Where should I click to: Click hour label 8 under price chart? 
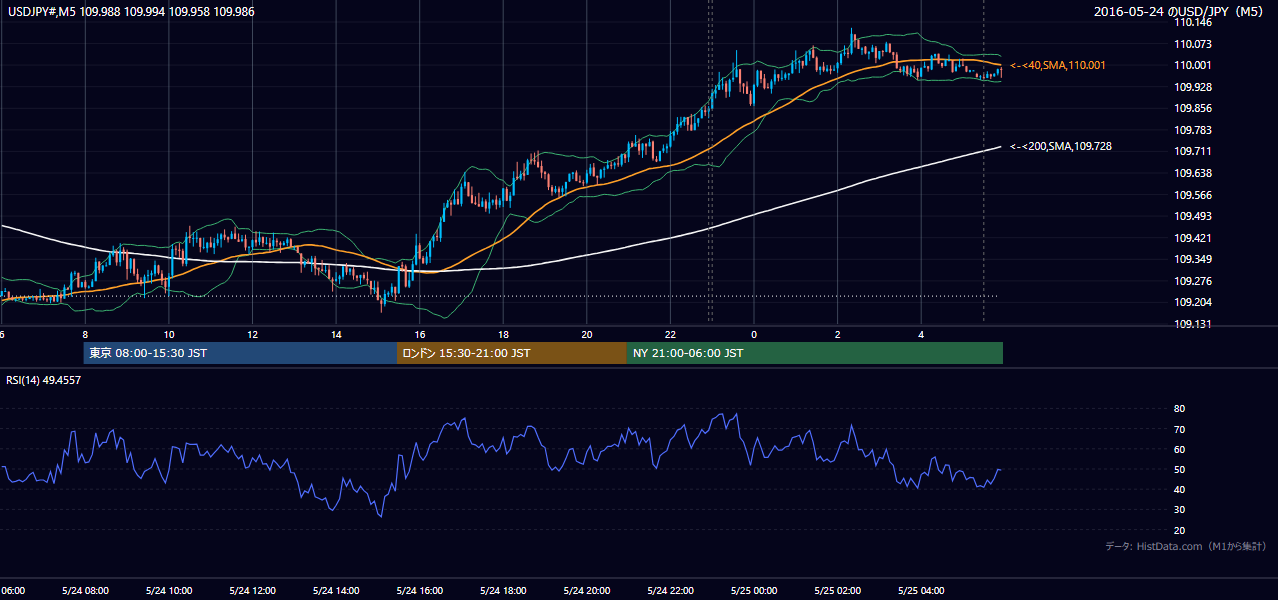click(x=85, y=334)
